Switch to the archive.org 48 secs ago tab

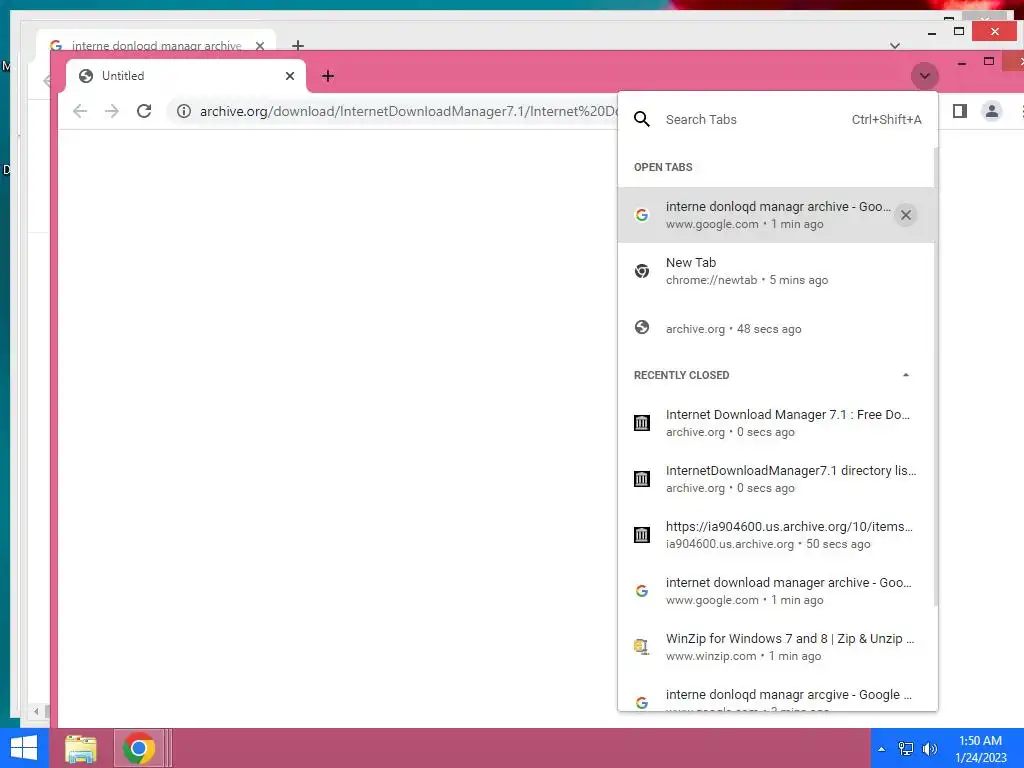click(x=776, y=328)
